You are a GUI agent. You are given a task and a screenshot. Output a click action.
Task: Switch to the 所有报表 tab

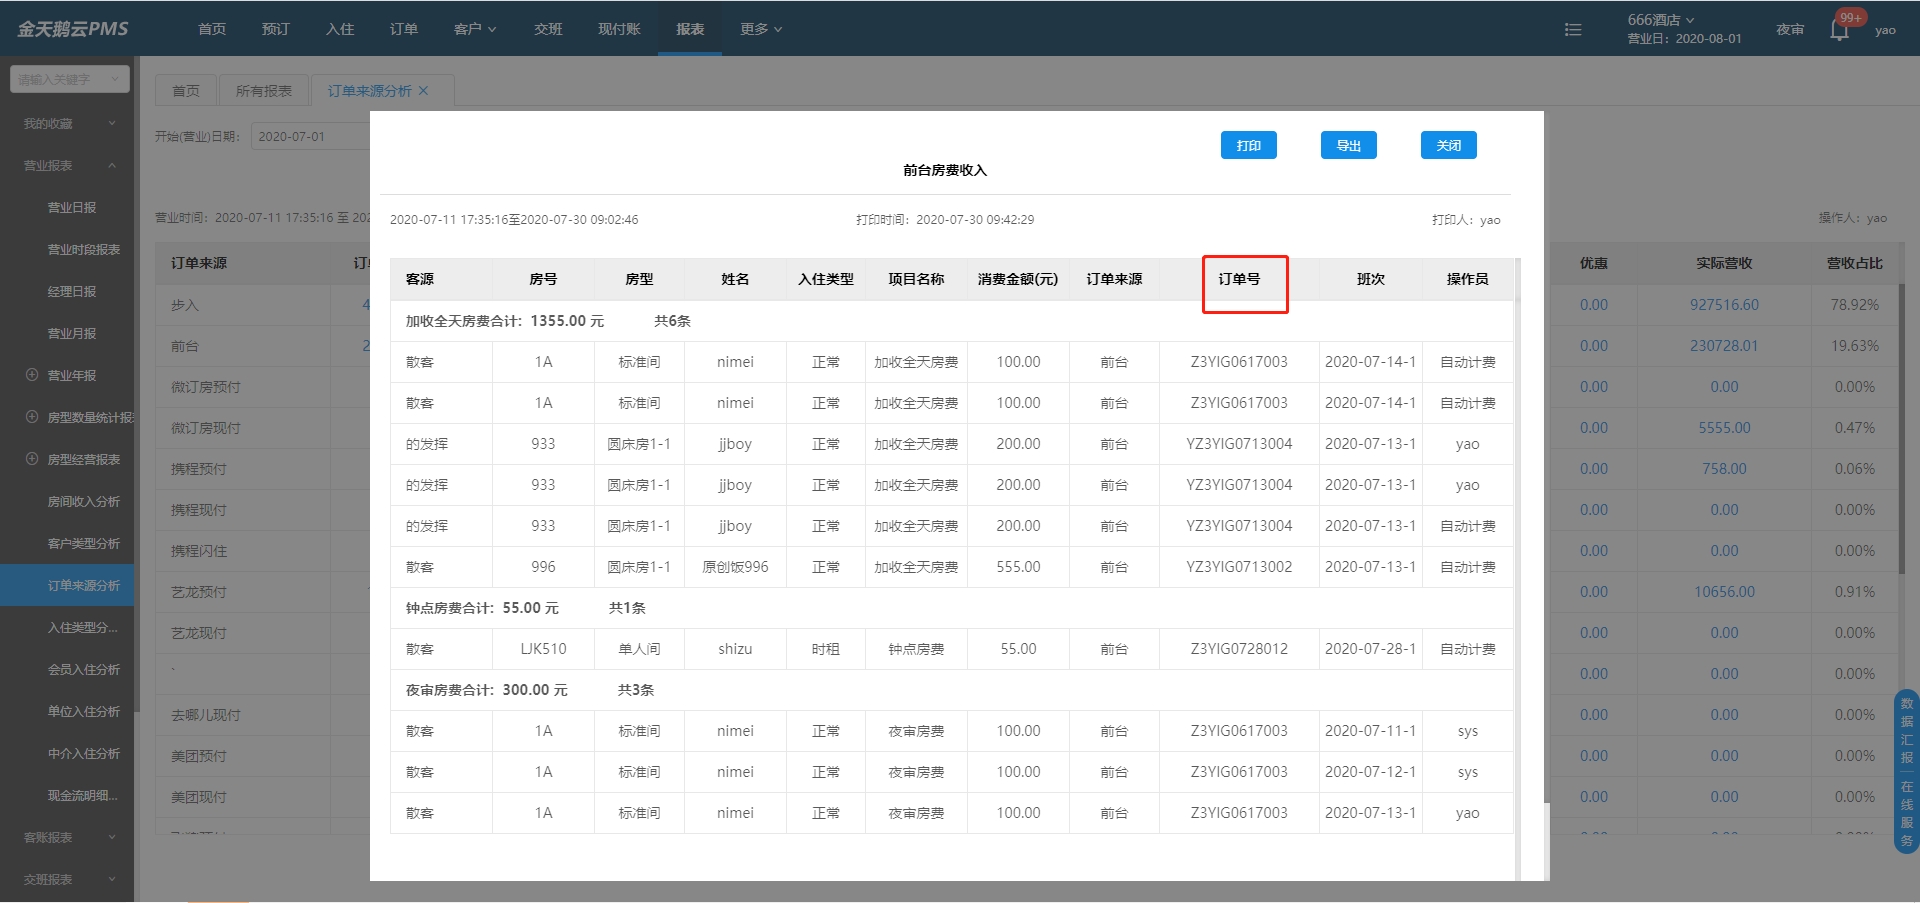[x=264, y=91]
